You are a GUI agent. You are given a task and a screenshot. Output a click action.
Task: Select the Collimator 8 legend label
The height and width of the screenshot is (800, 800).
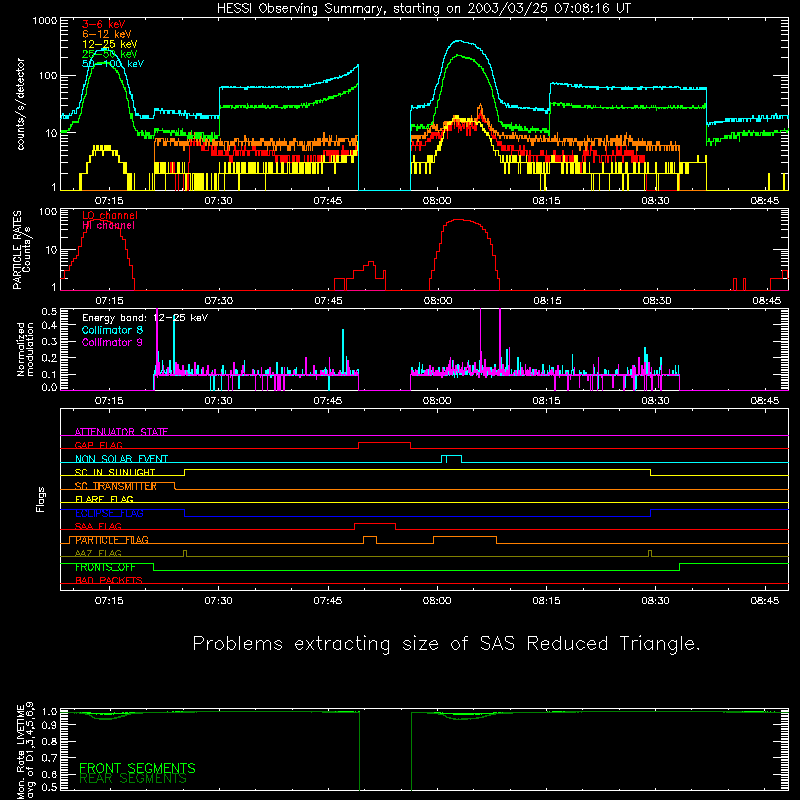pyautogui.click(x=112, y=330)
